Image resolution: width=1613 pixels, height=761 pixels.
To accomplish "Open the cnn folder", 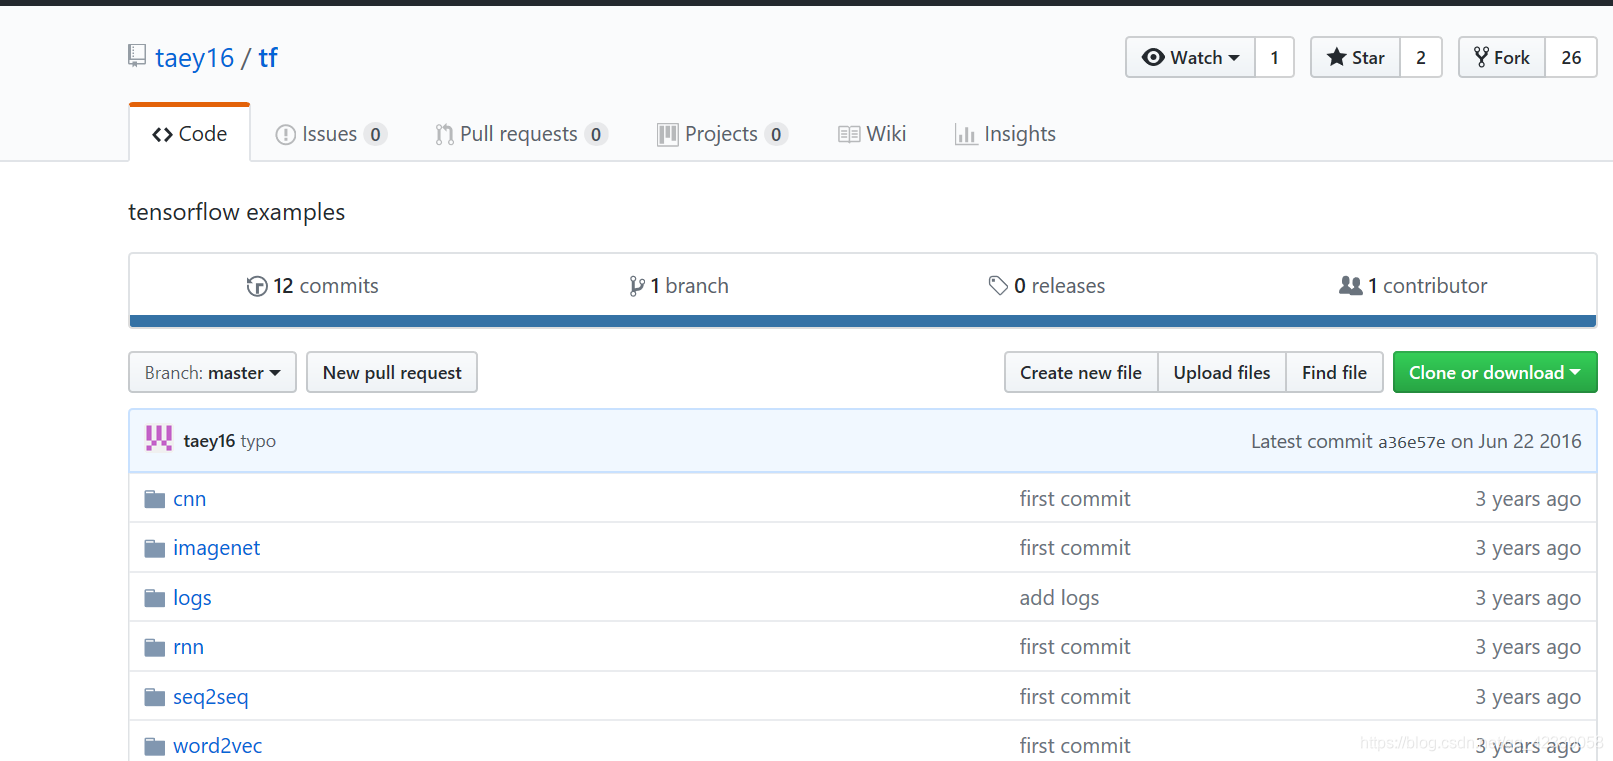I will coord(189,499).
